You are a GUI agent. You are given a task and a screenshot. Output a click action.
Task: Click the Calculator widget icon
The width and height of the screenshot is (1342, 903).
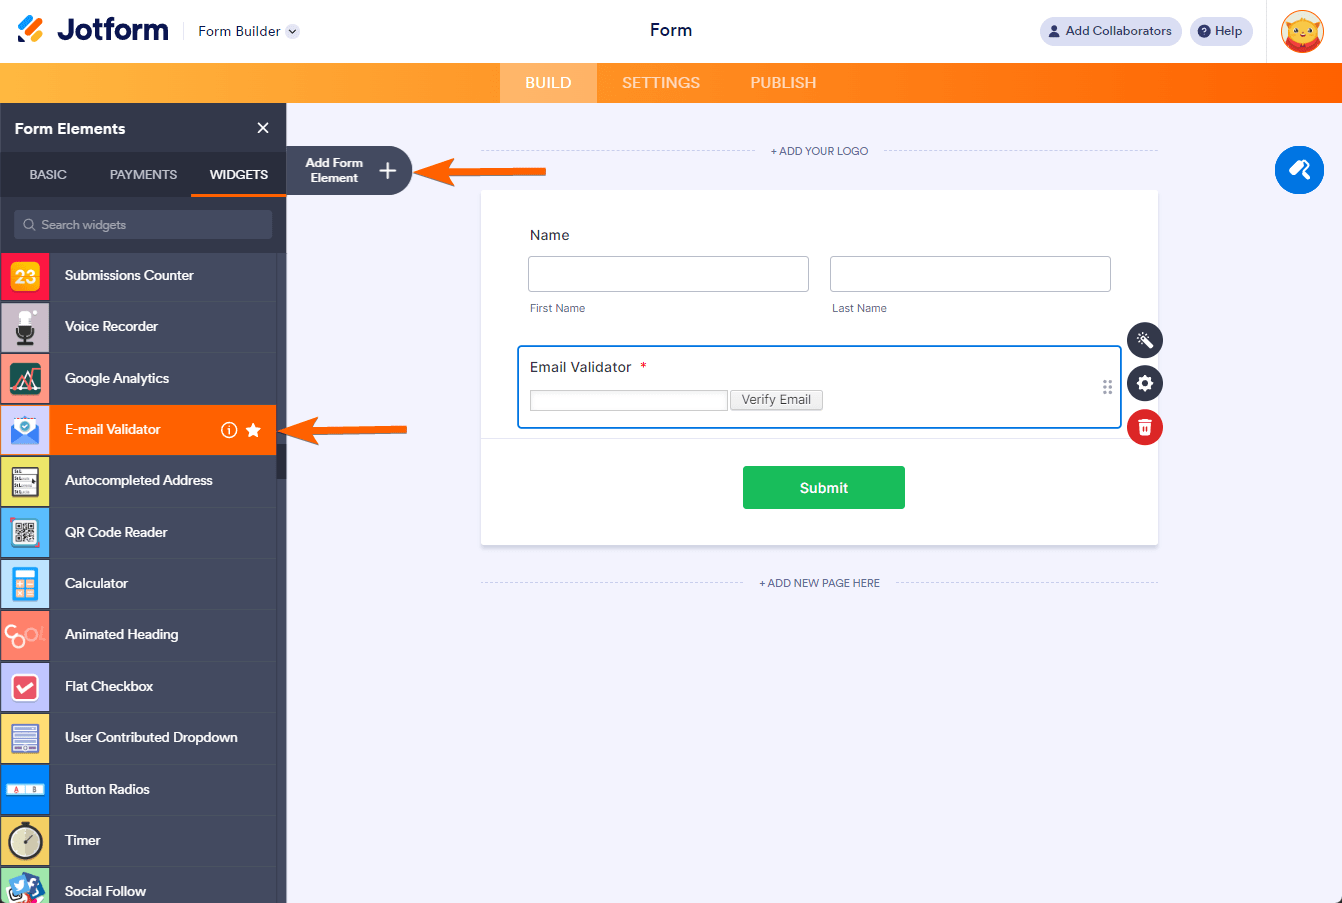coord(25,584)
